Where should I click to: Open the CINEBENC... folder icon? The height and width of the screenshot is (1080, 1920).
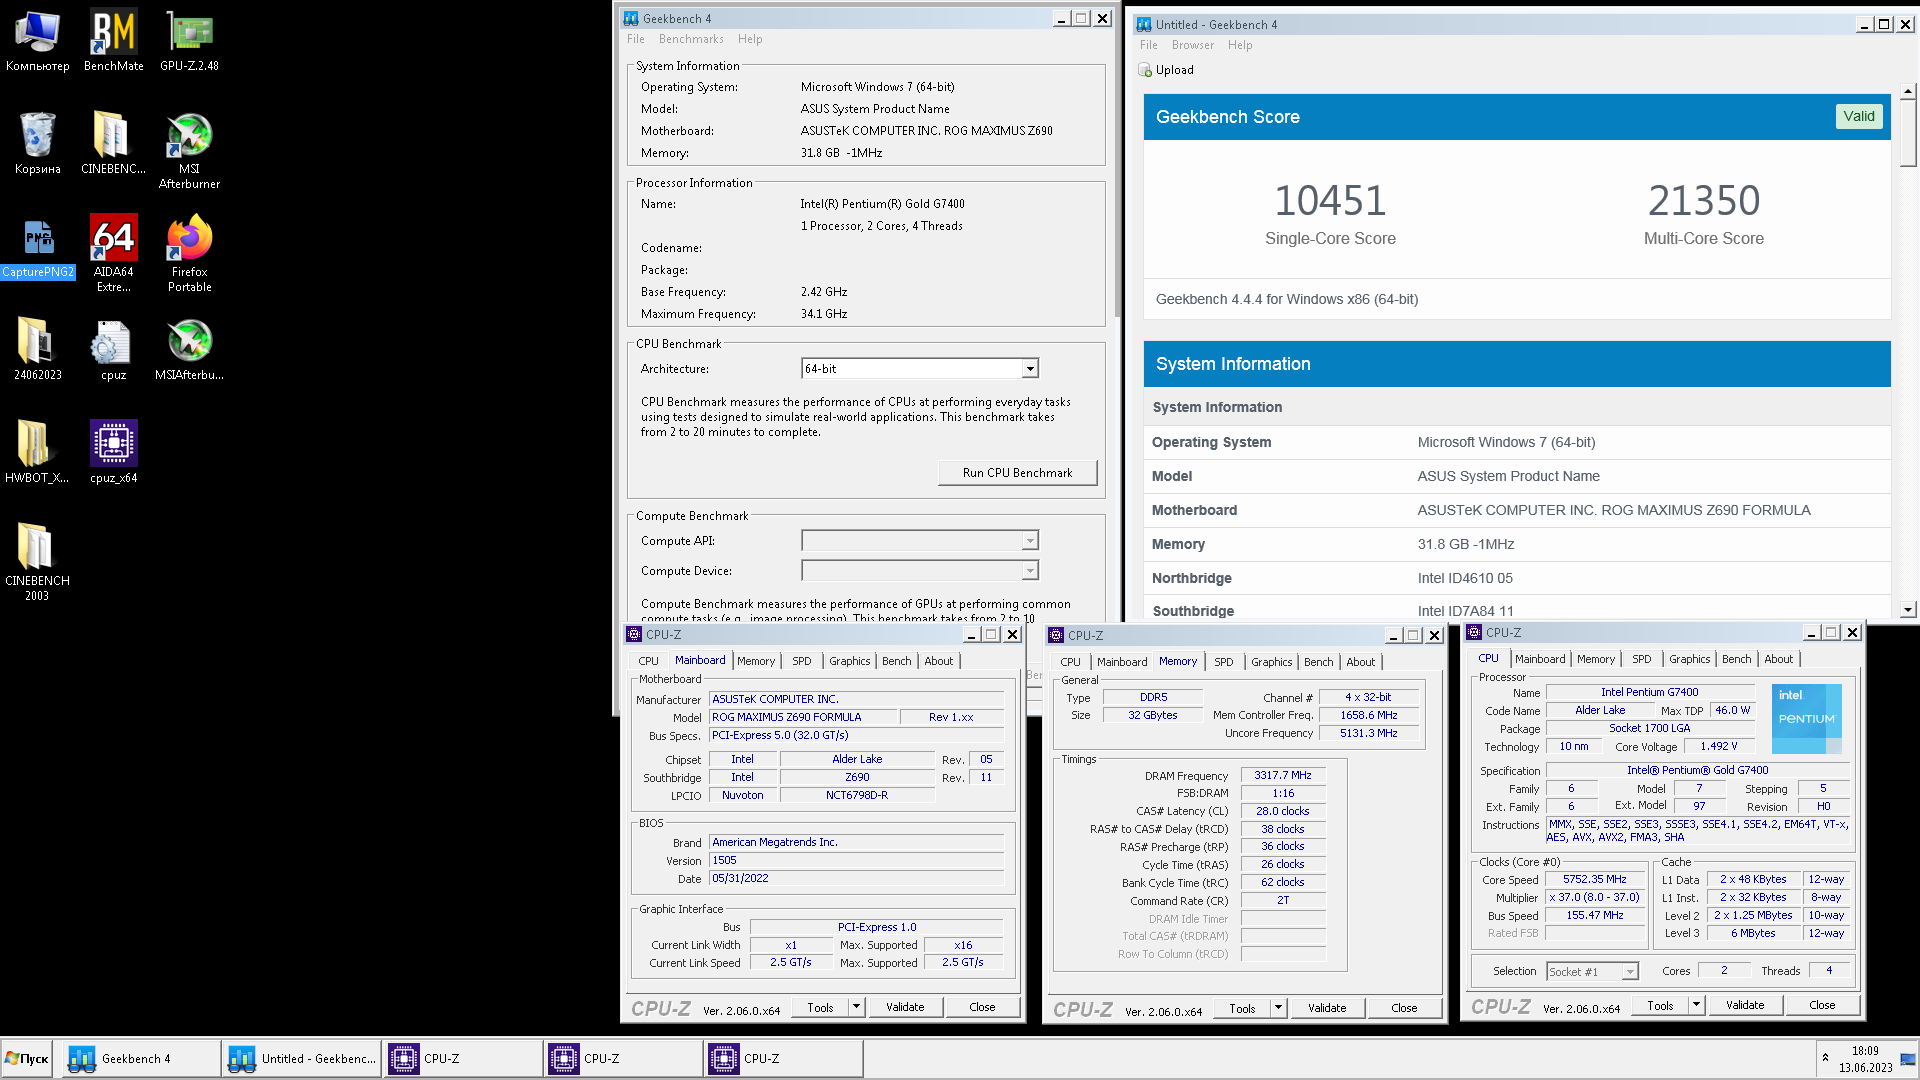coord(113,143)
